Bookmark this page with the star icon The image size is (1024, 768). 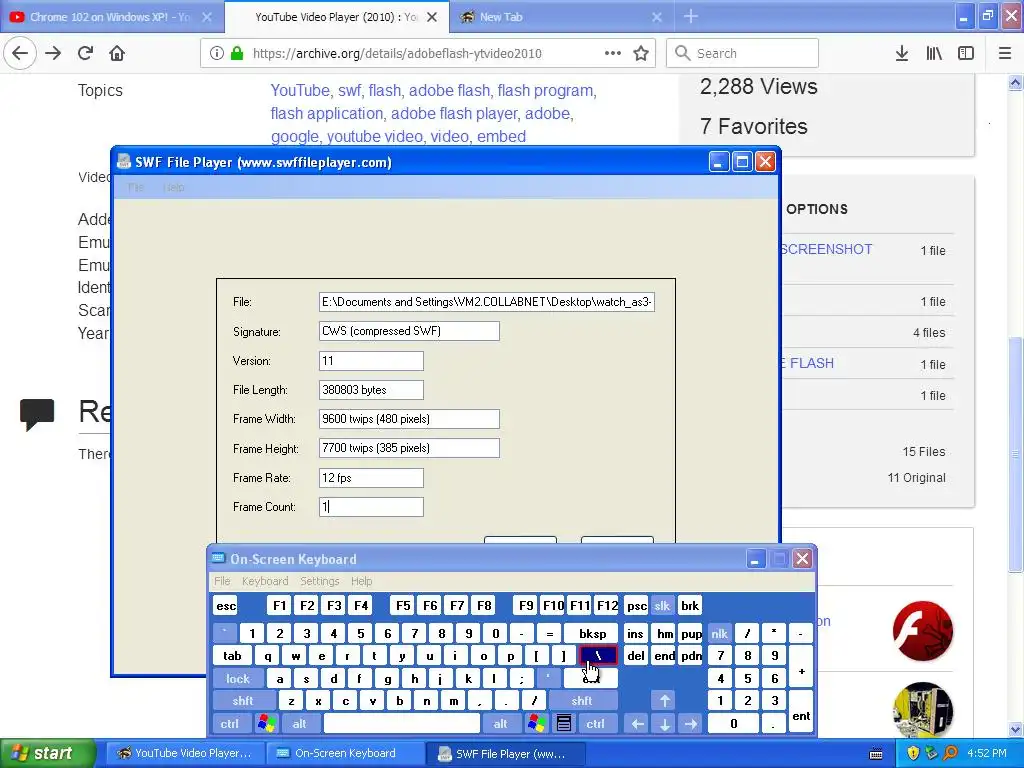point(641,53)
